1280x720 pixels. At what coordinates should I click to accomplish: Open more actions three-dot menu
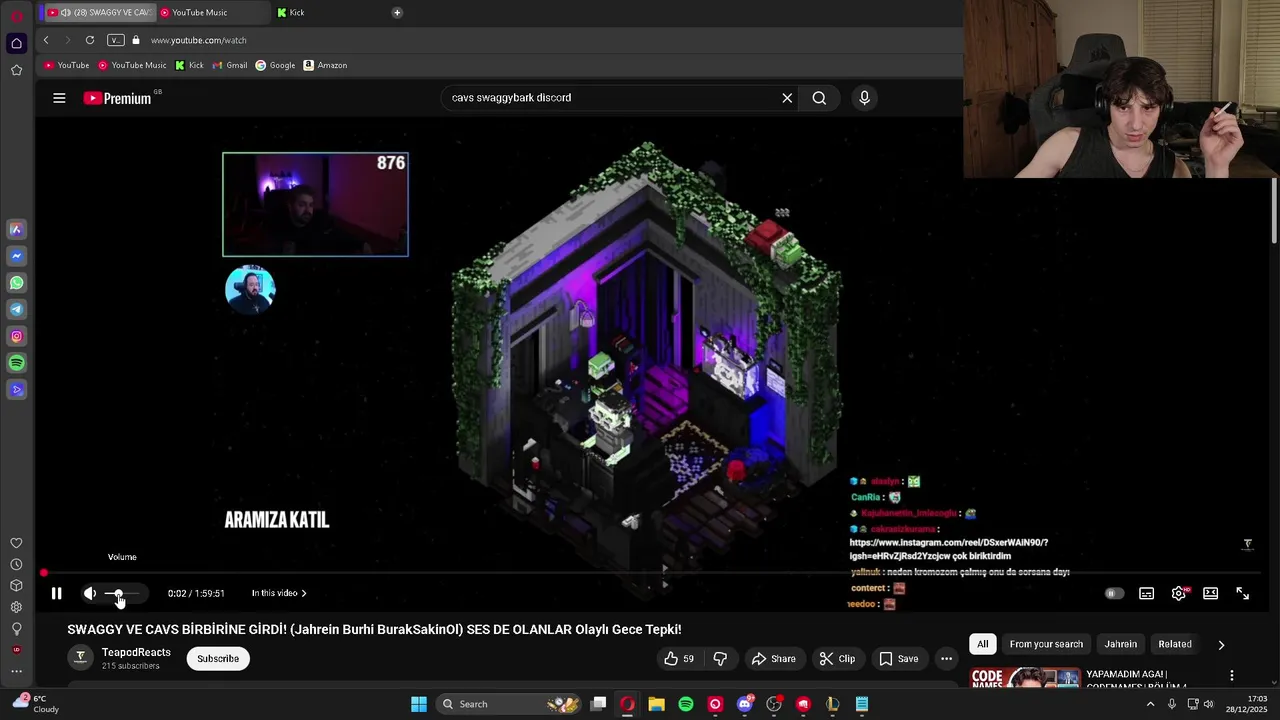pos(946,658)
